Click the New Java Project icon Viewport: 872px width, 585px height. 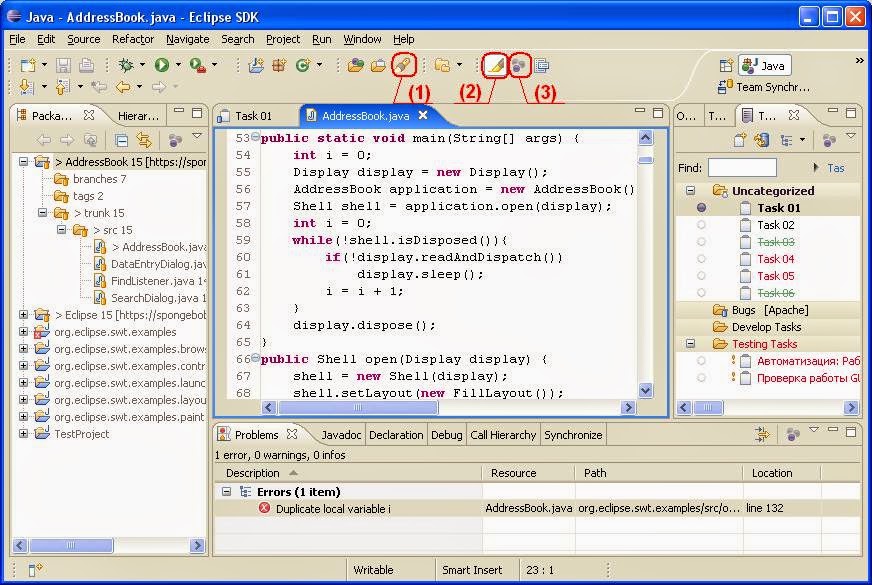[x=256, y=66]
